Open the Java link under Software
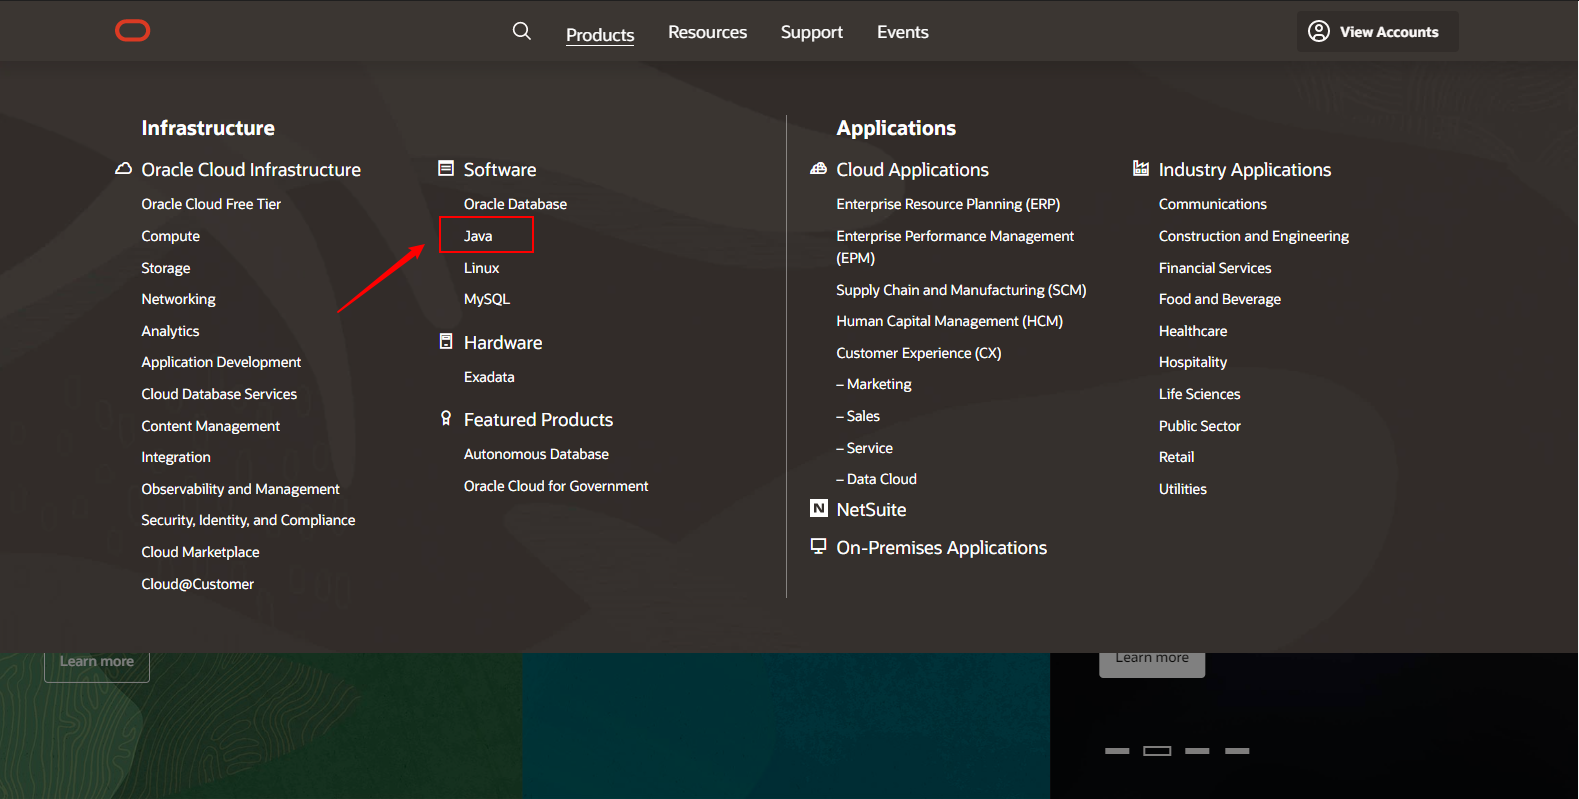The width and height of the screenshot is (1579, 799). pos(478,236)
